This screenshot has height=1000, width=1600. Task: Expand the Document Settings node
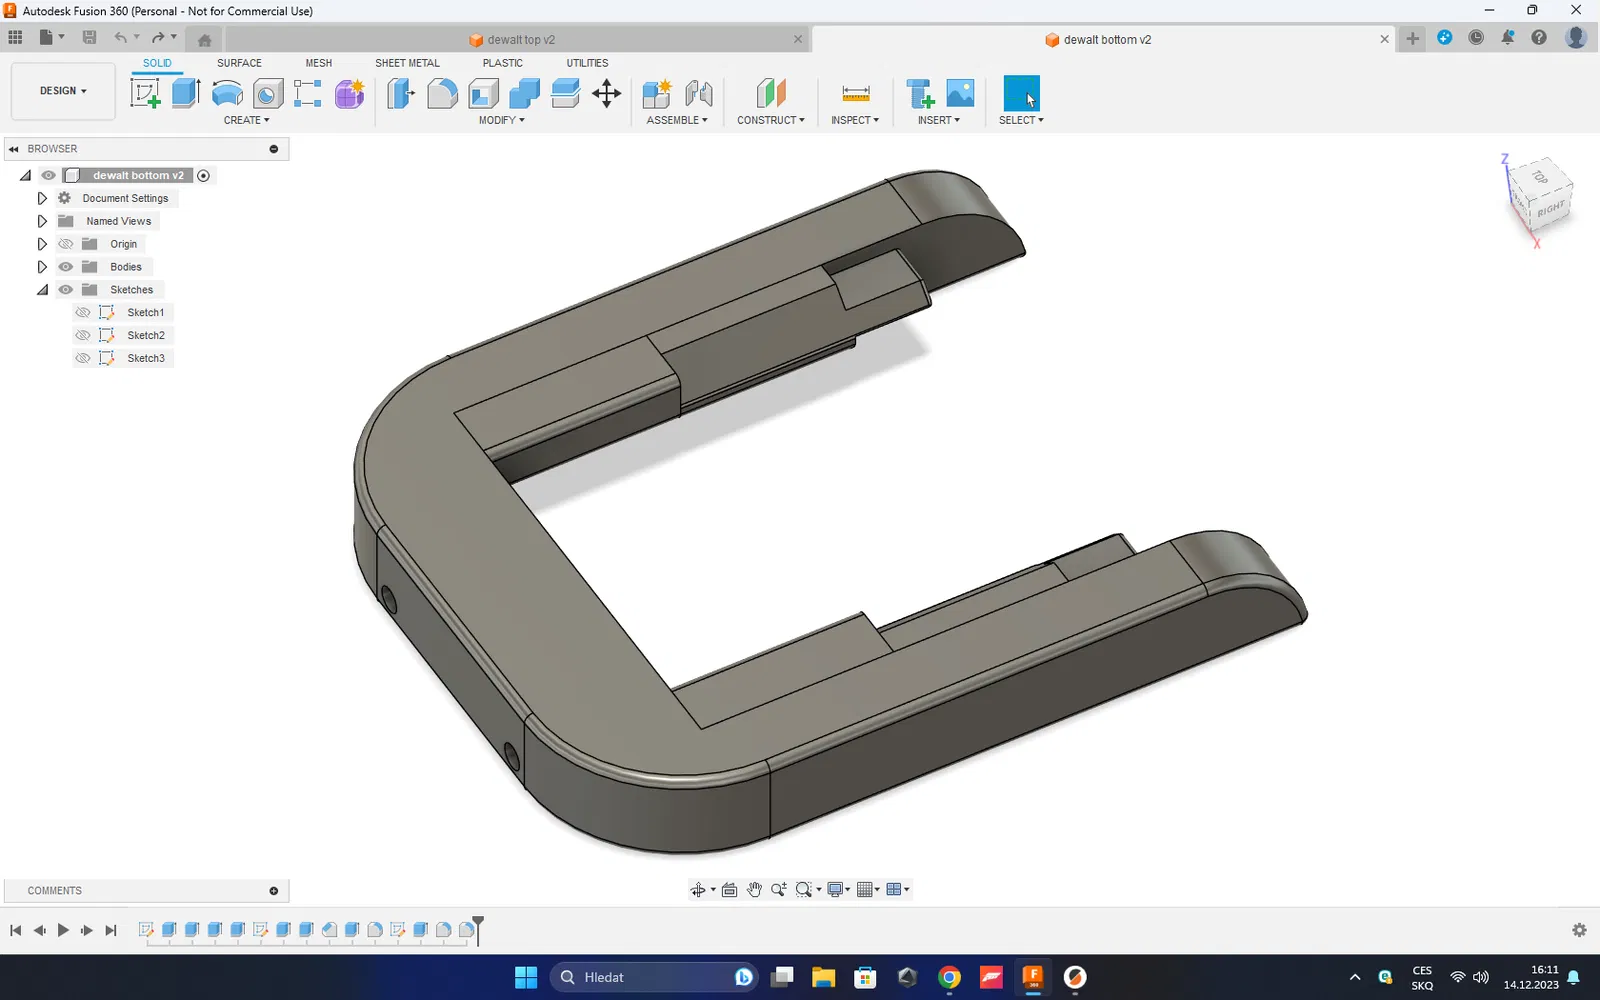pyautogui.click(x=42, y=198)
